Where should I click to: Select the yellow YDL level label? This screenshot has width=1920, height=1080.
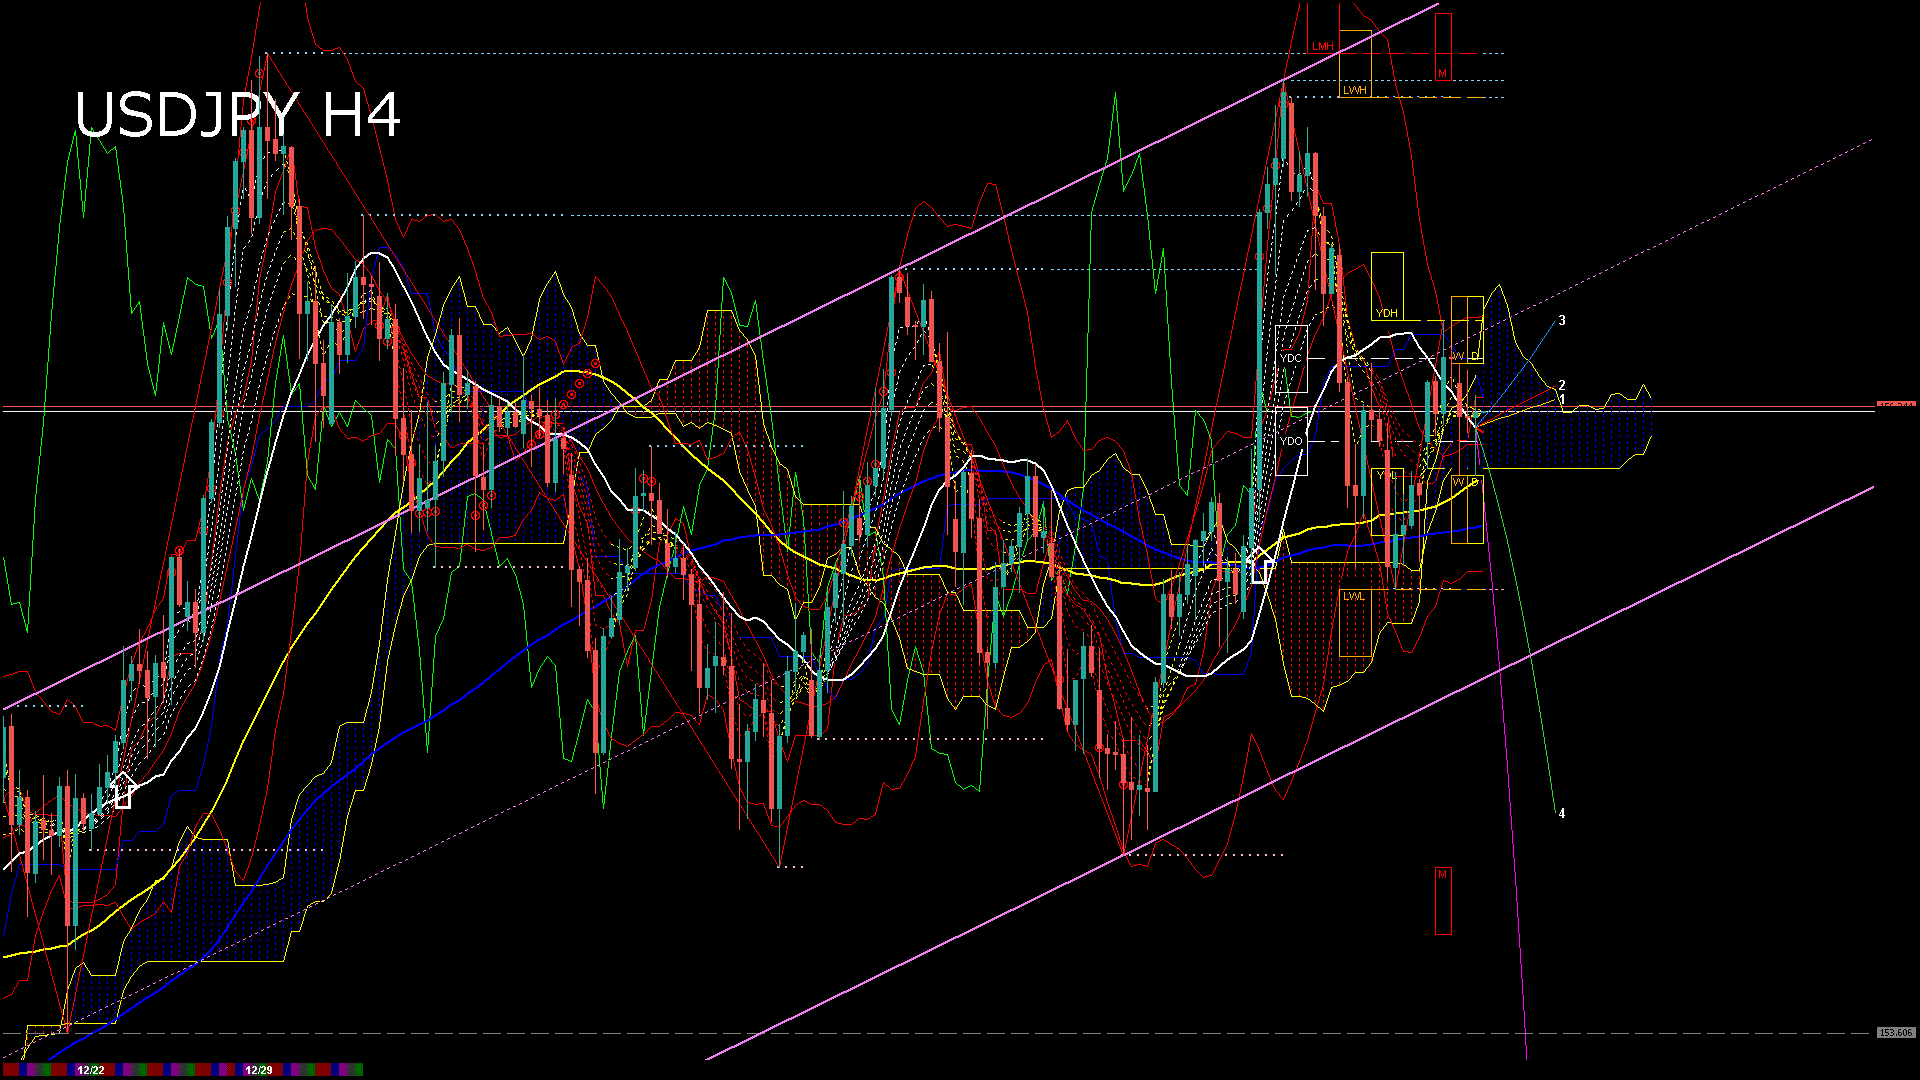[1387, 475]
